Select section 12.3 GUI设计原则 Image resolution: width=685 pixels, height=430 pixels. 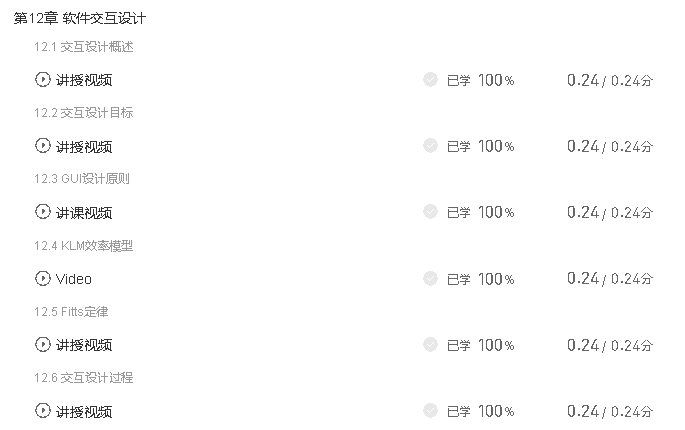click(82, 179)
